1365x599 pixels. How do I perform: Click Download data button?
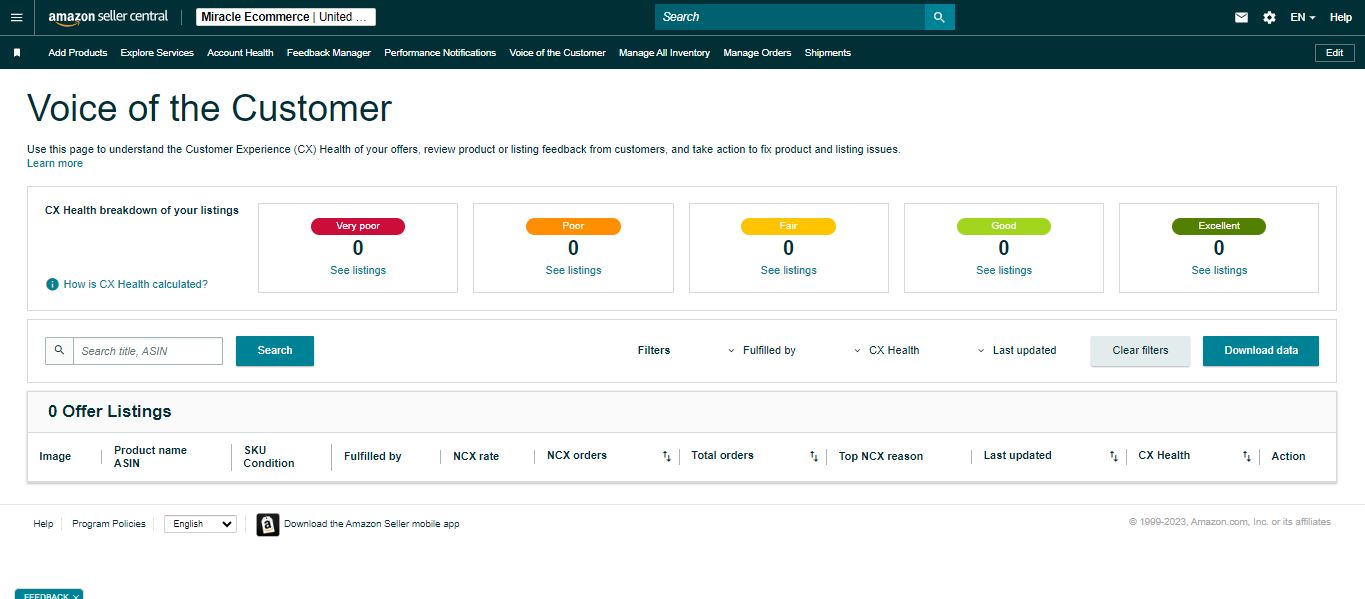(1261, 351)
